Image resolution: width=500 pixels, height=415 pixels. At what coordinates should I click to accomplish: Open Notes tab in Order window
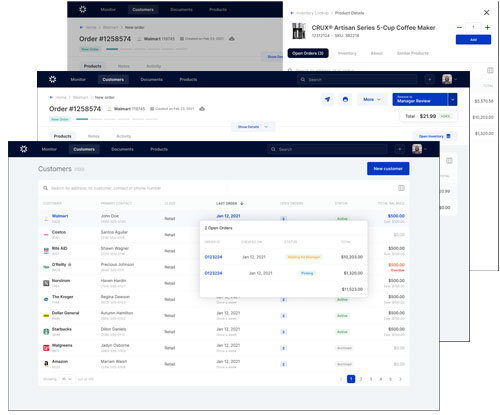tap(94, 136)
